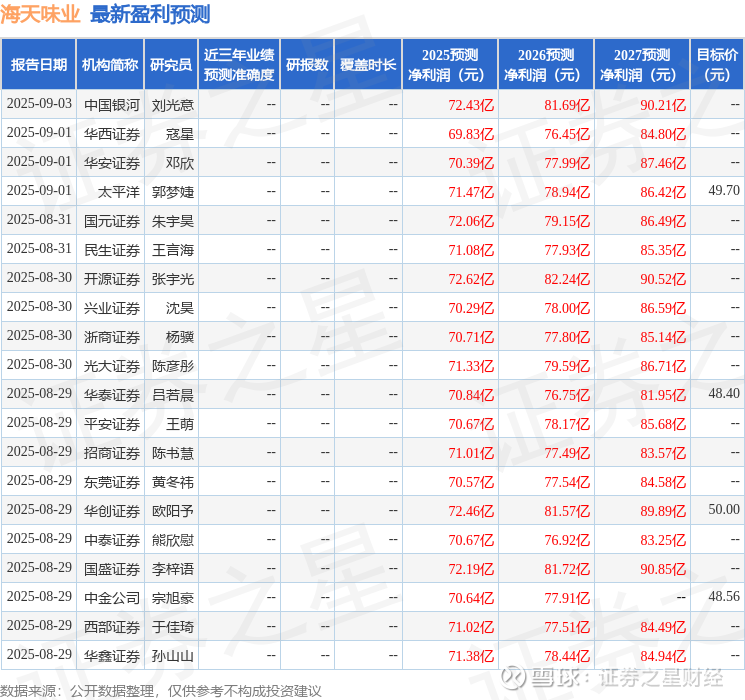Screen dimensions: 745x700
Task: Click the 2025预测净利润 header
Action: [450, 65]
